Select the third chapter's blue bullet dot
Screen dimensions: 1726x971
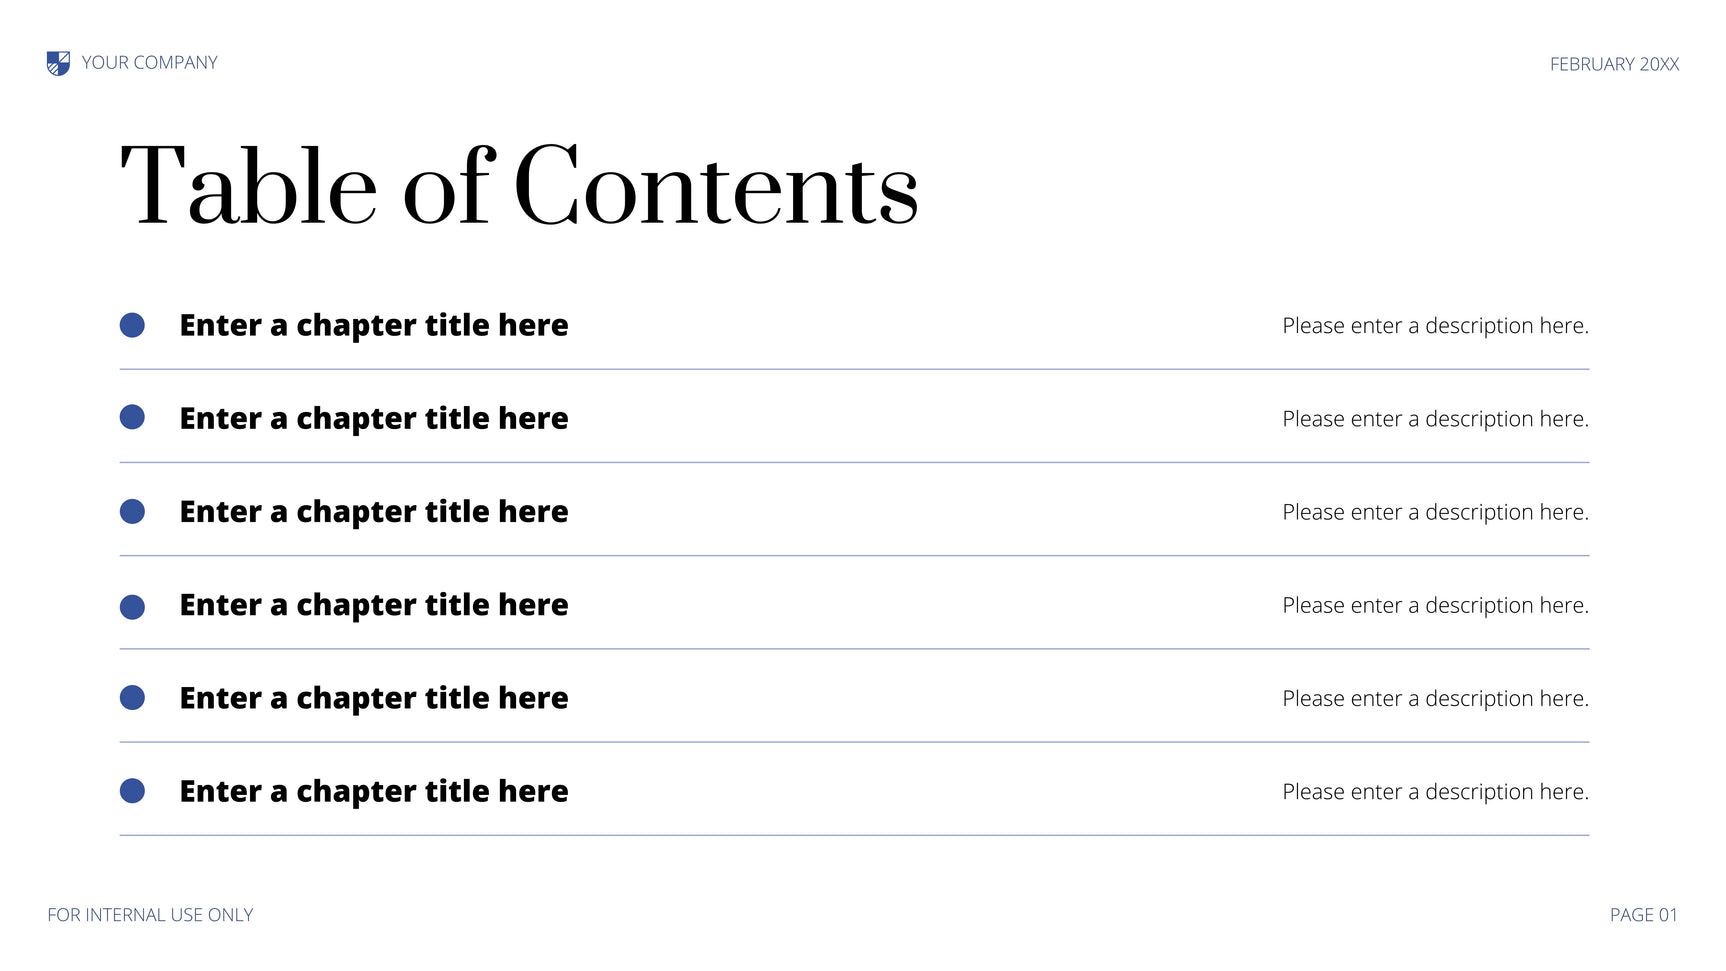point(132,511)
